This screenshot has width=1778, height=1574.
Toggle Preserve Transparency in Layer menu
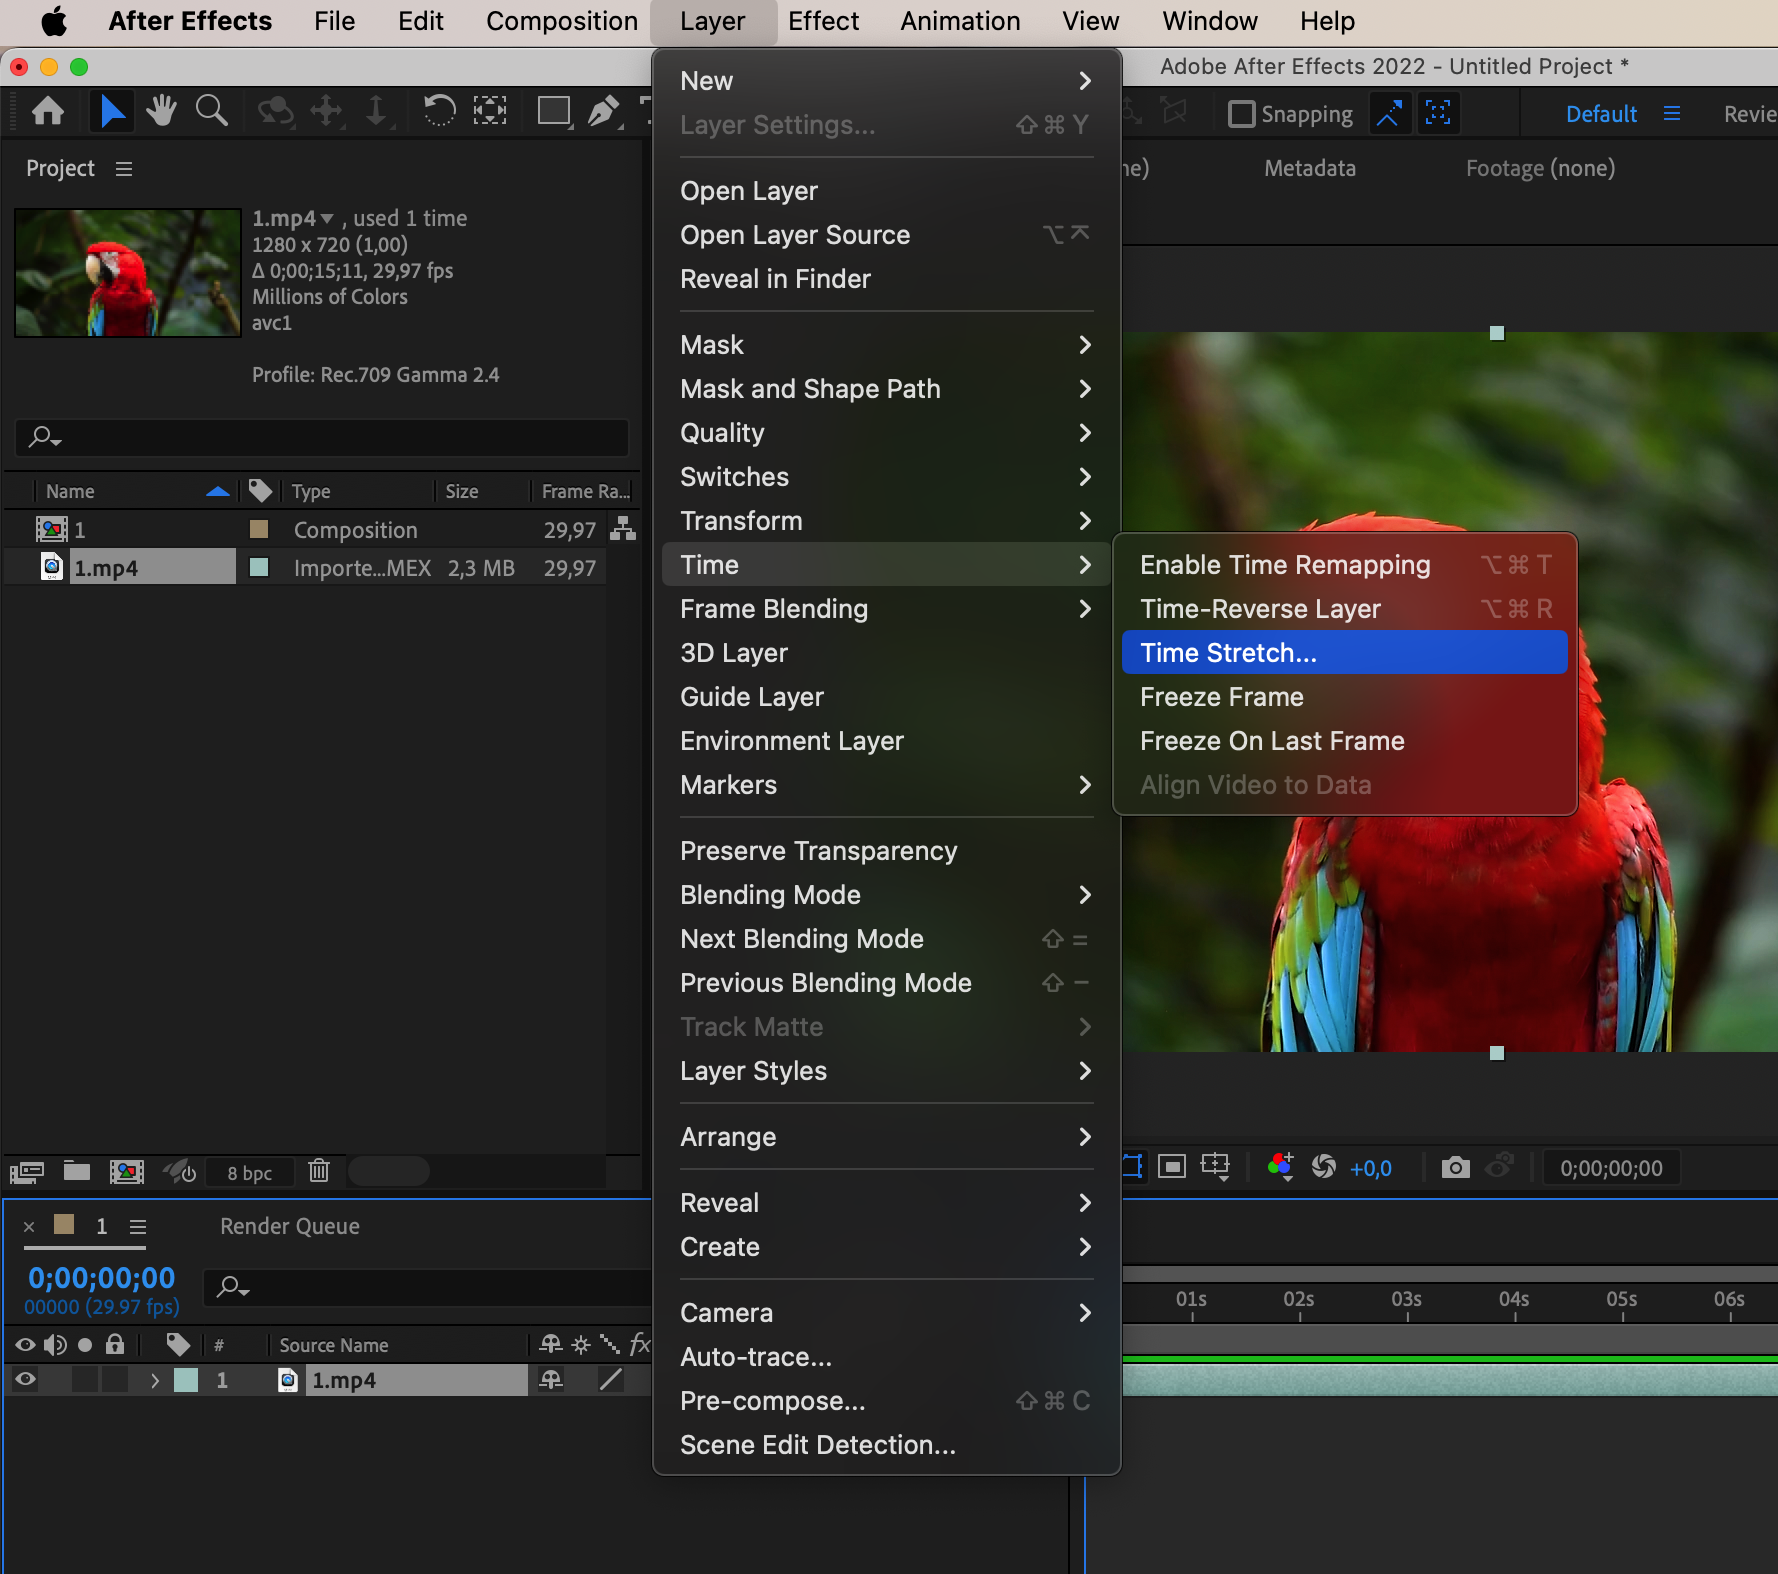818,851
